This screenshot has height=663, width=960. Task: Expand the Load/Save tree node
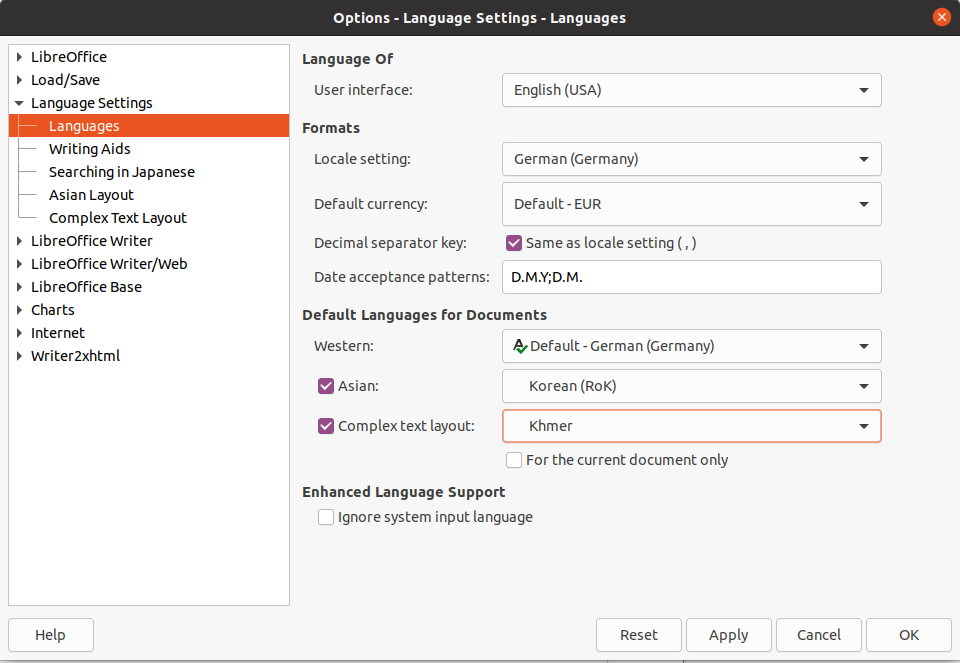tap(19, 80)
